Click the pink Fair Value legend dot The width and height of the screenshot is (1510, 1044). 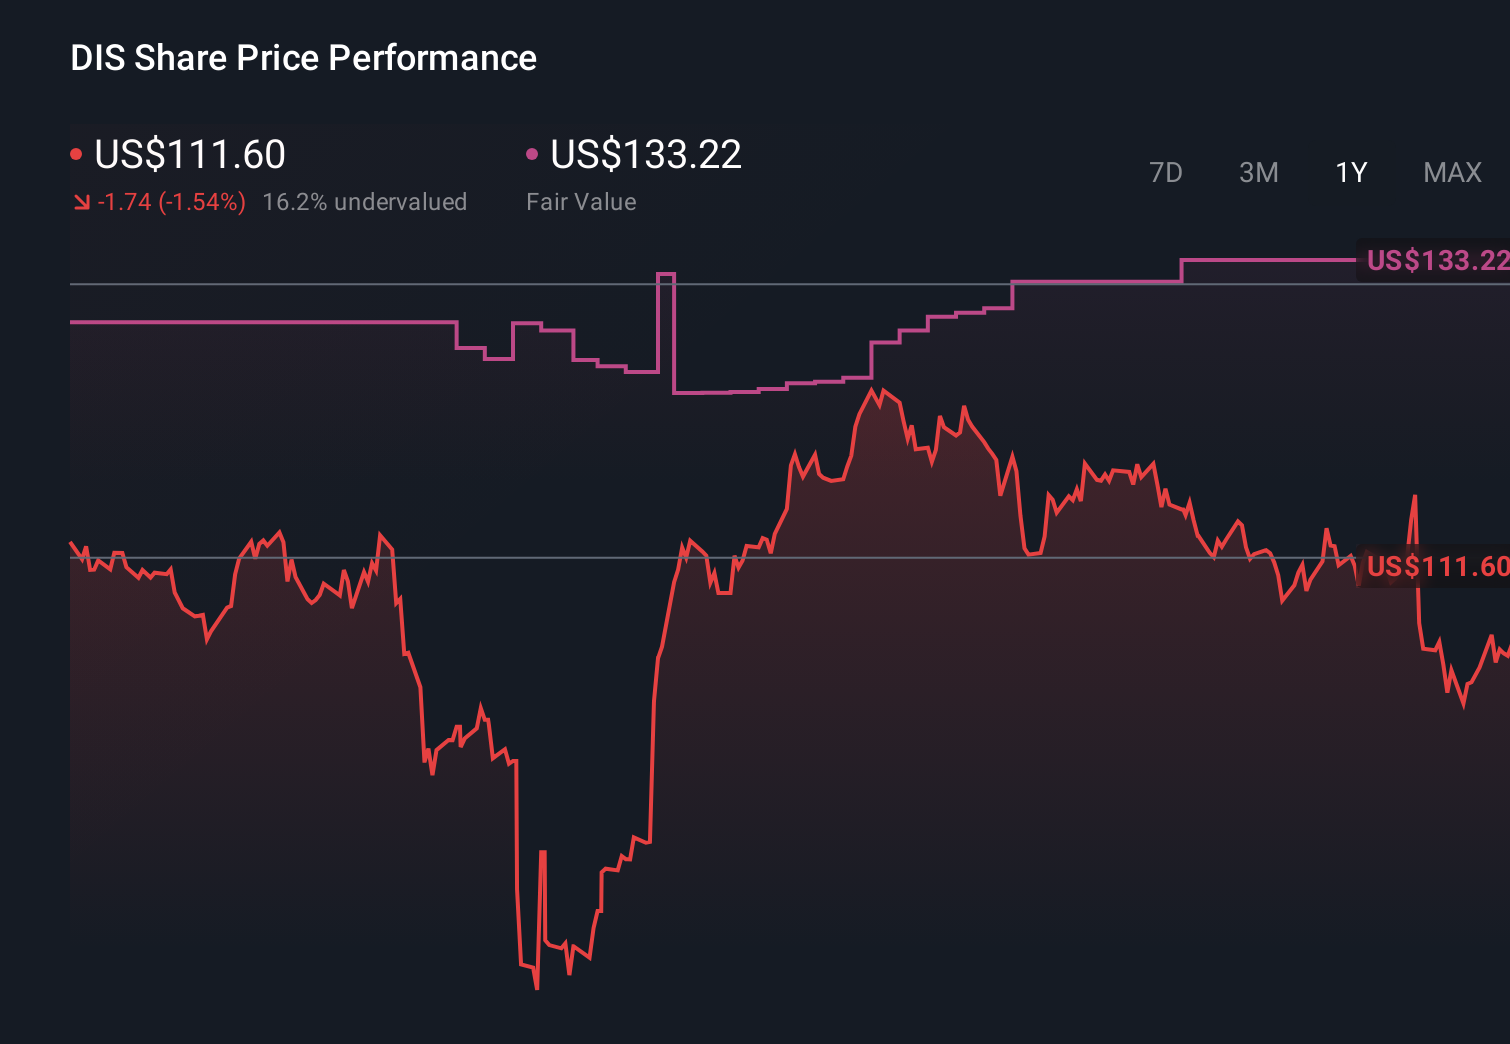533,152
